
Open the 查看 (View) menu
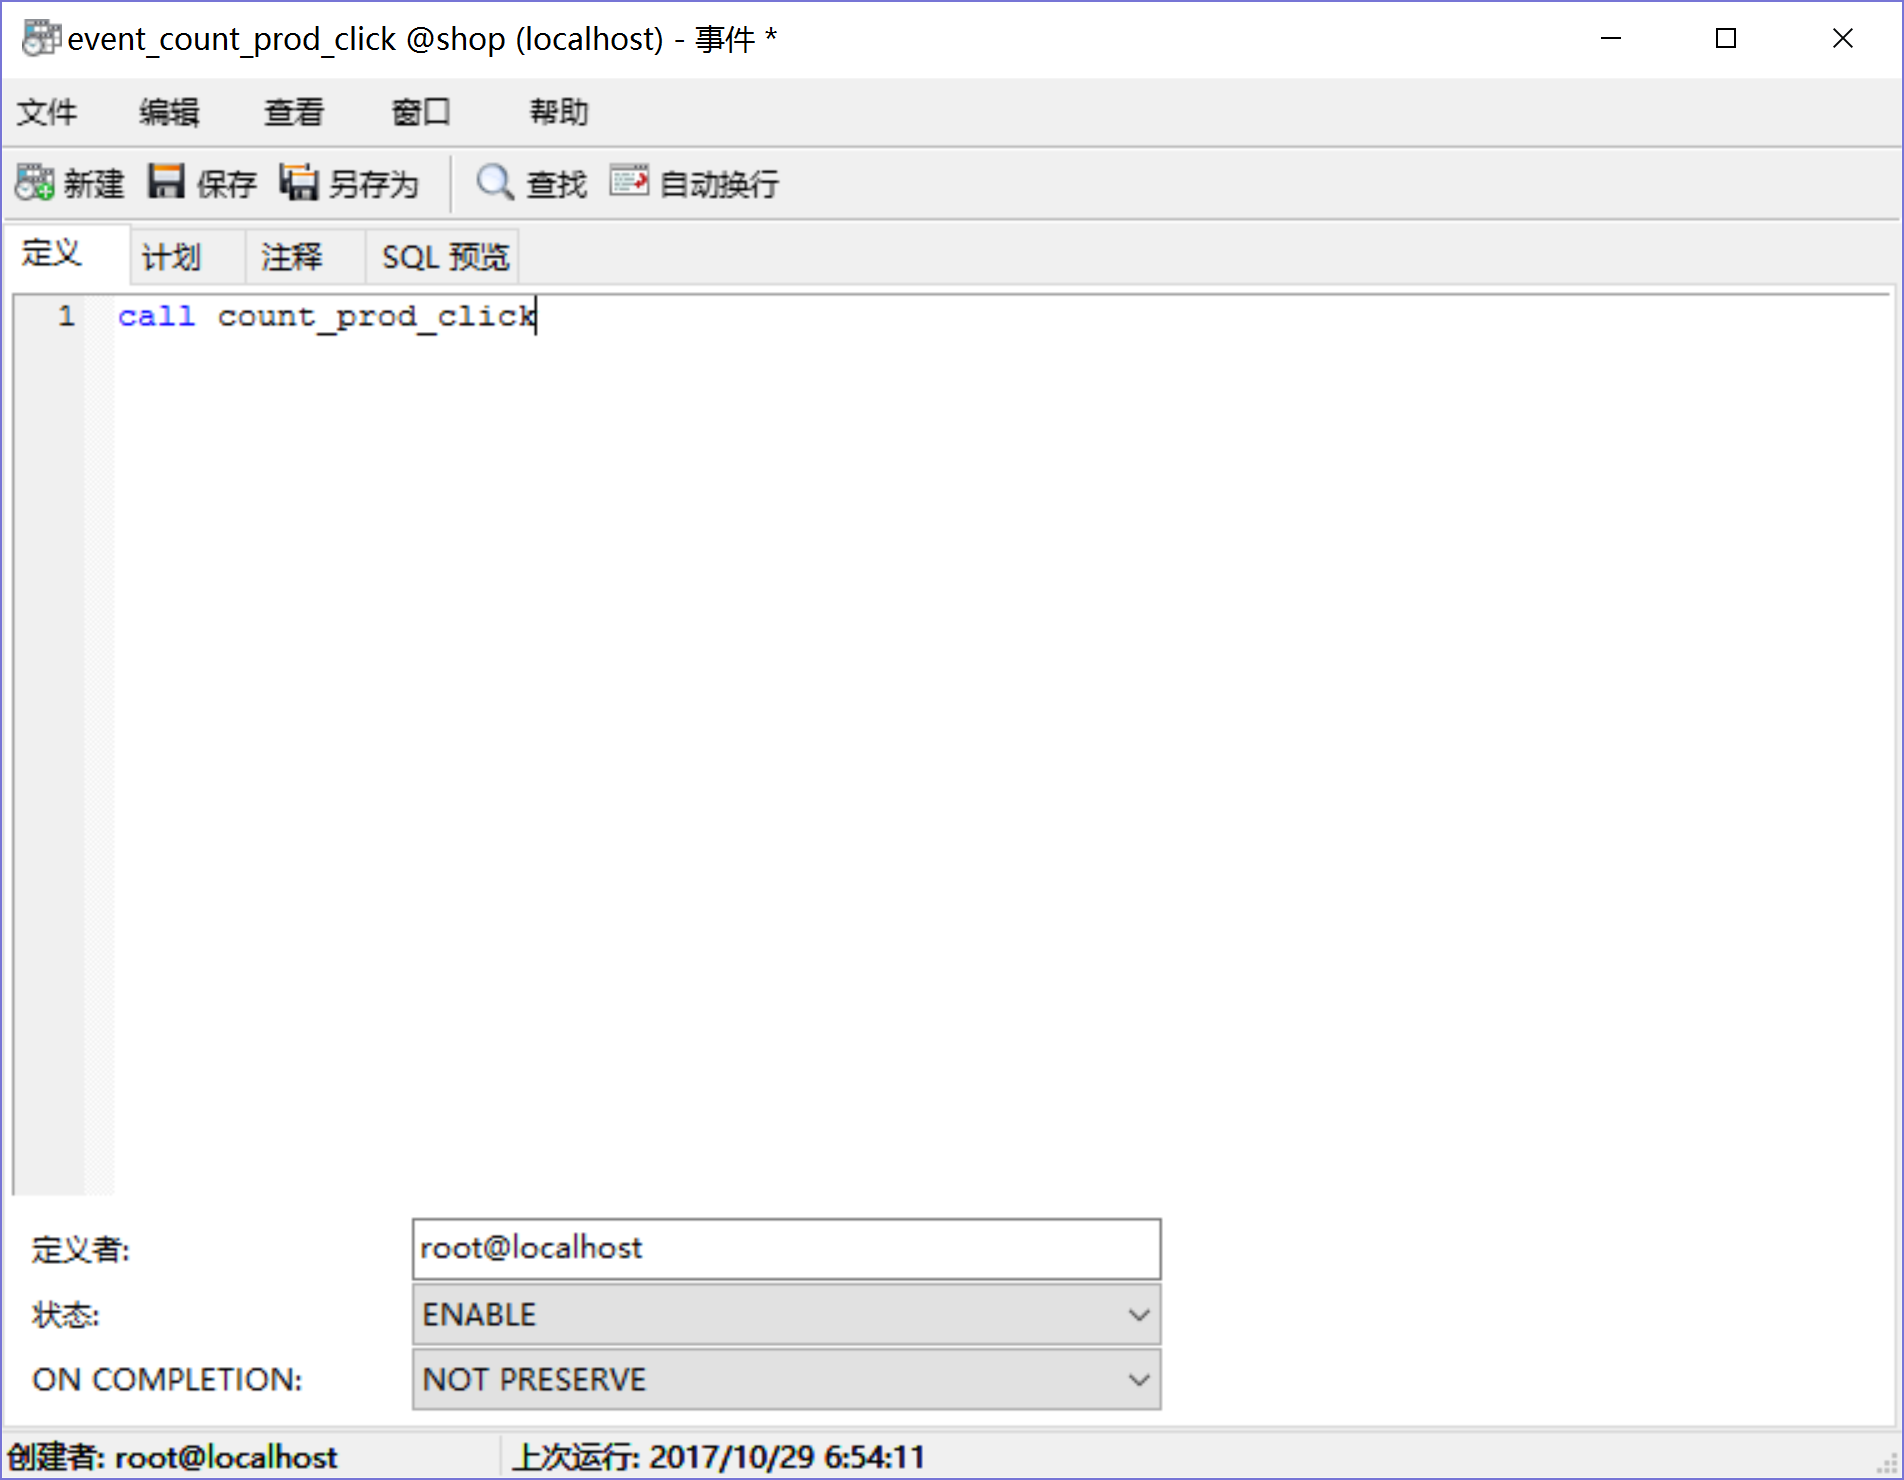point(294,112)
